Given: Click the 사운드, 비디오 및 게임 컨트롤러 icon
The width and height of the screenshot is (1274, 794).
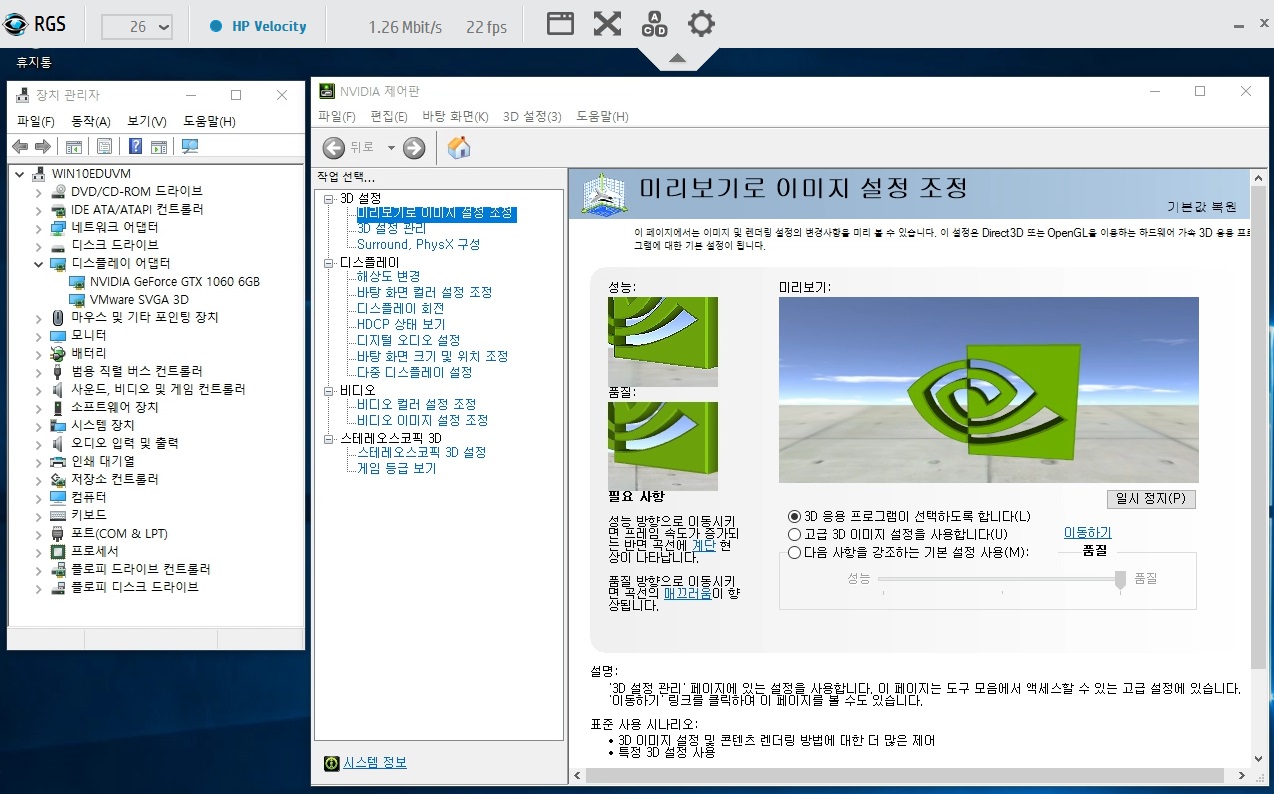Looking at the screenshot, I should point(58,389).
